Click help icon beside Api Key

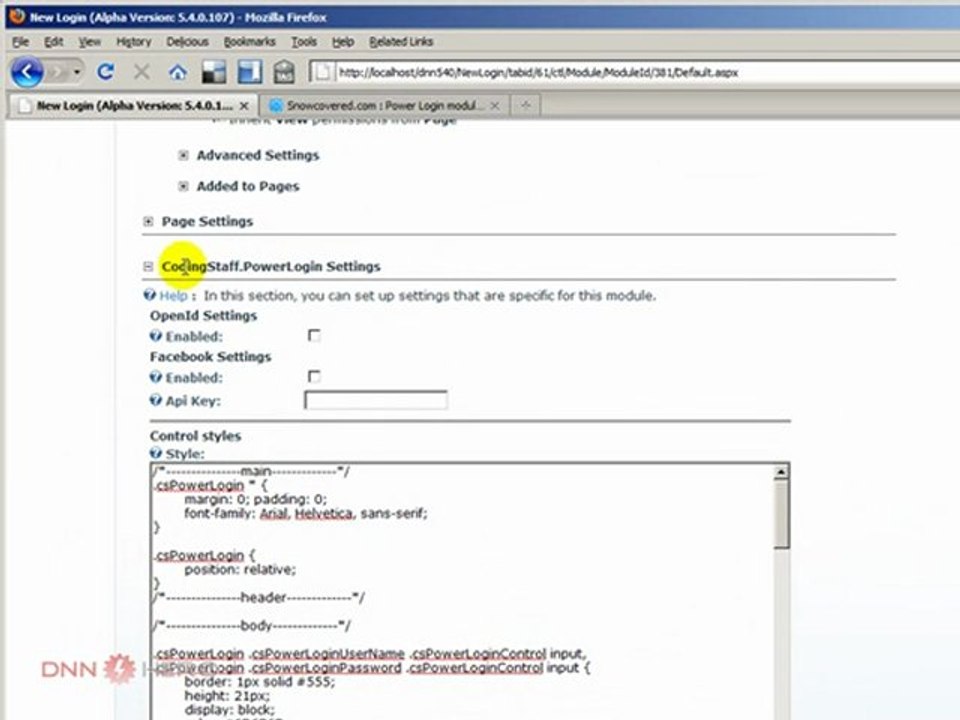pyautogui.click(x=156, y=400)
